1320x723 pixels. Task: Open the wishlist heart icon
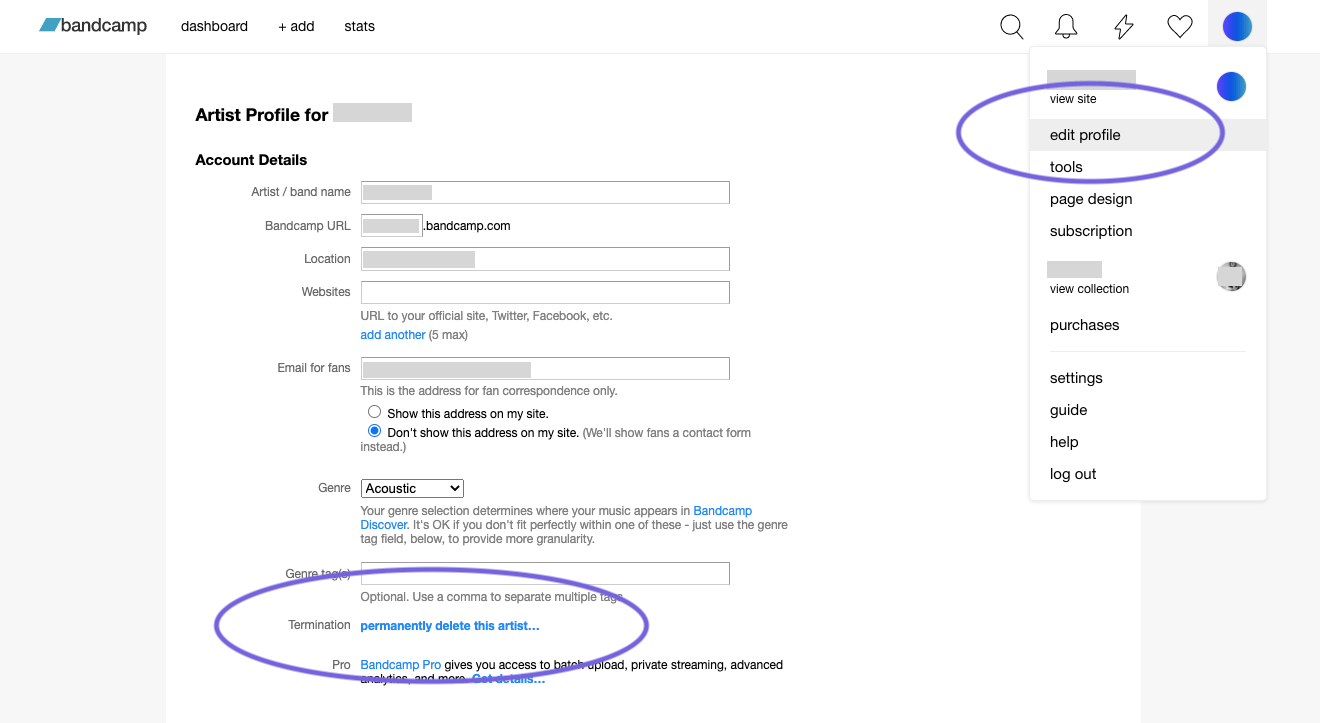click(x=1179, y=26)
